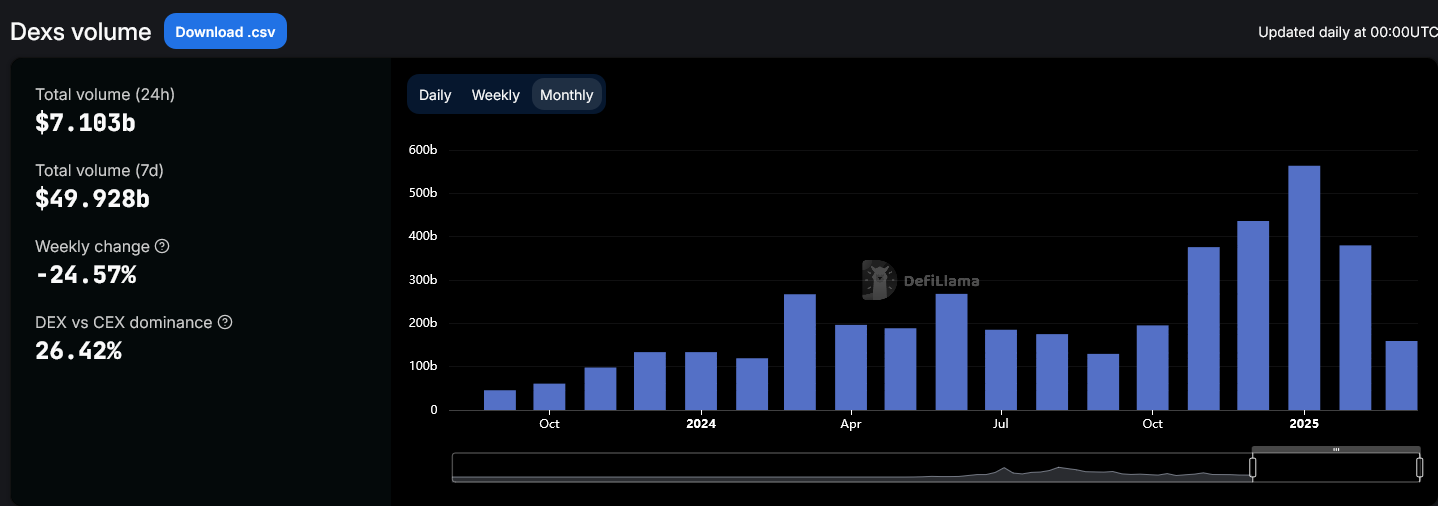Switch chart to Weekly view
This screenshot has height=506, width=1438.
click(x=495, y=95)
